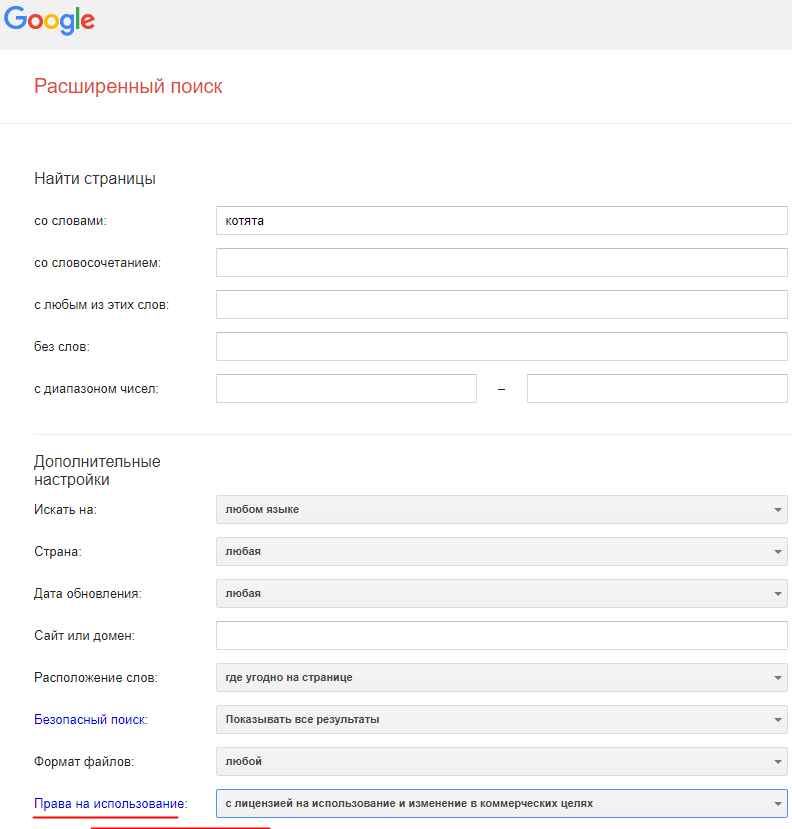
Task: Open the language selector showing "любом языке"
Action: pyautogui.click(x=500, y=509)
